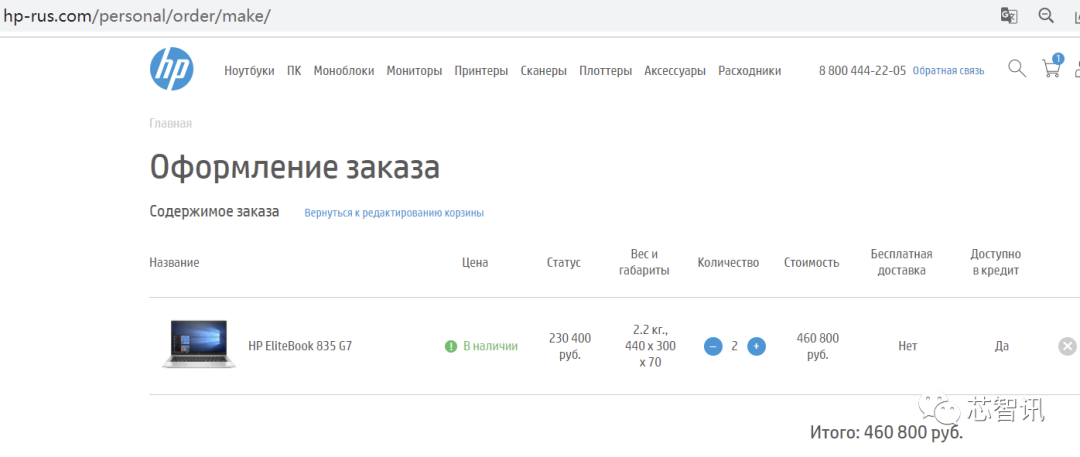The height and width of the screenshot is (457, 1080).
Task: Click the Название column header
Action: click(x=174, y=263)
